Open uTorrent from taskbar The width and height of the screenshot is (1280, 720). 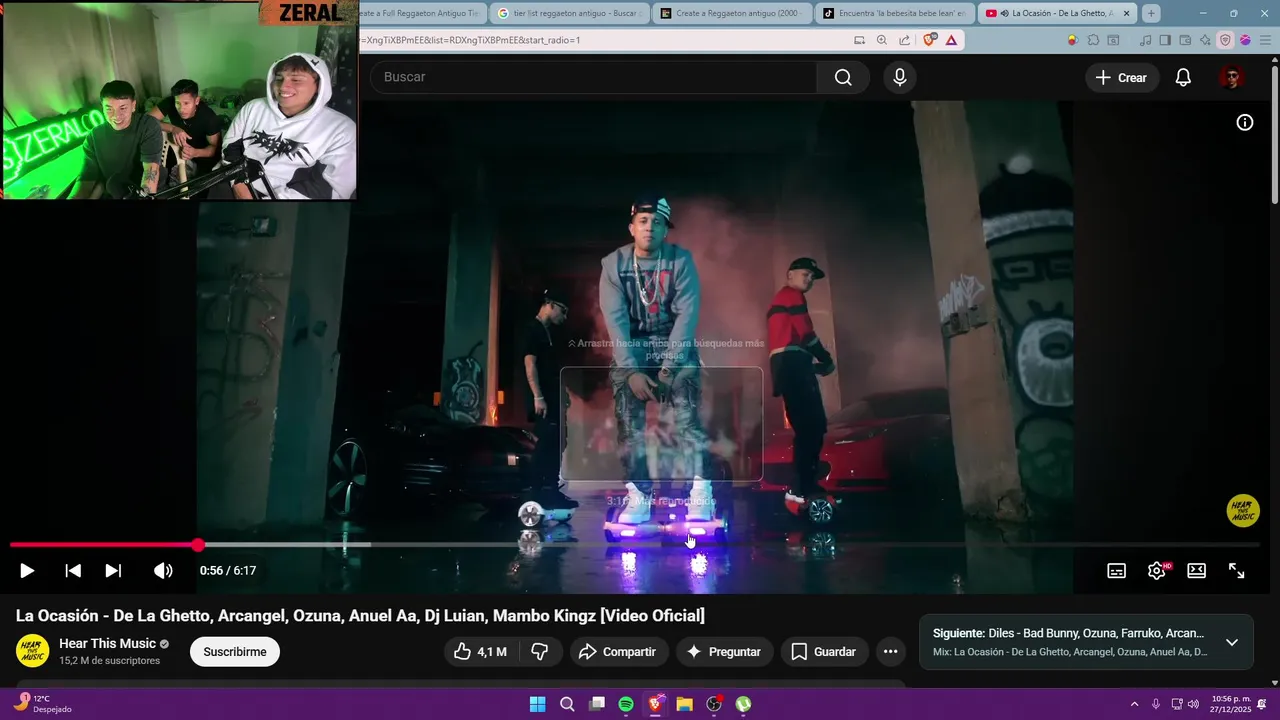tap(744, 704)
